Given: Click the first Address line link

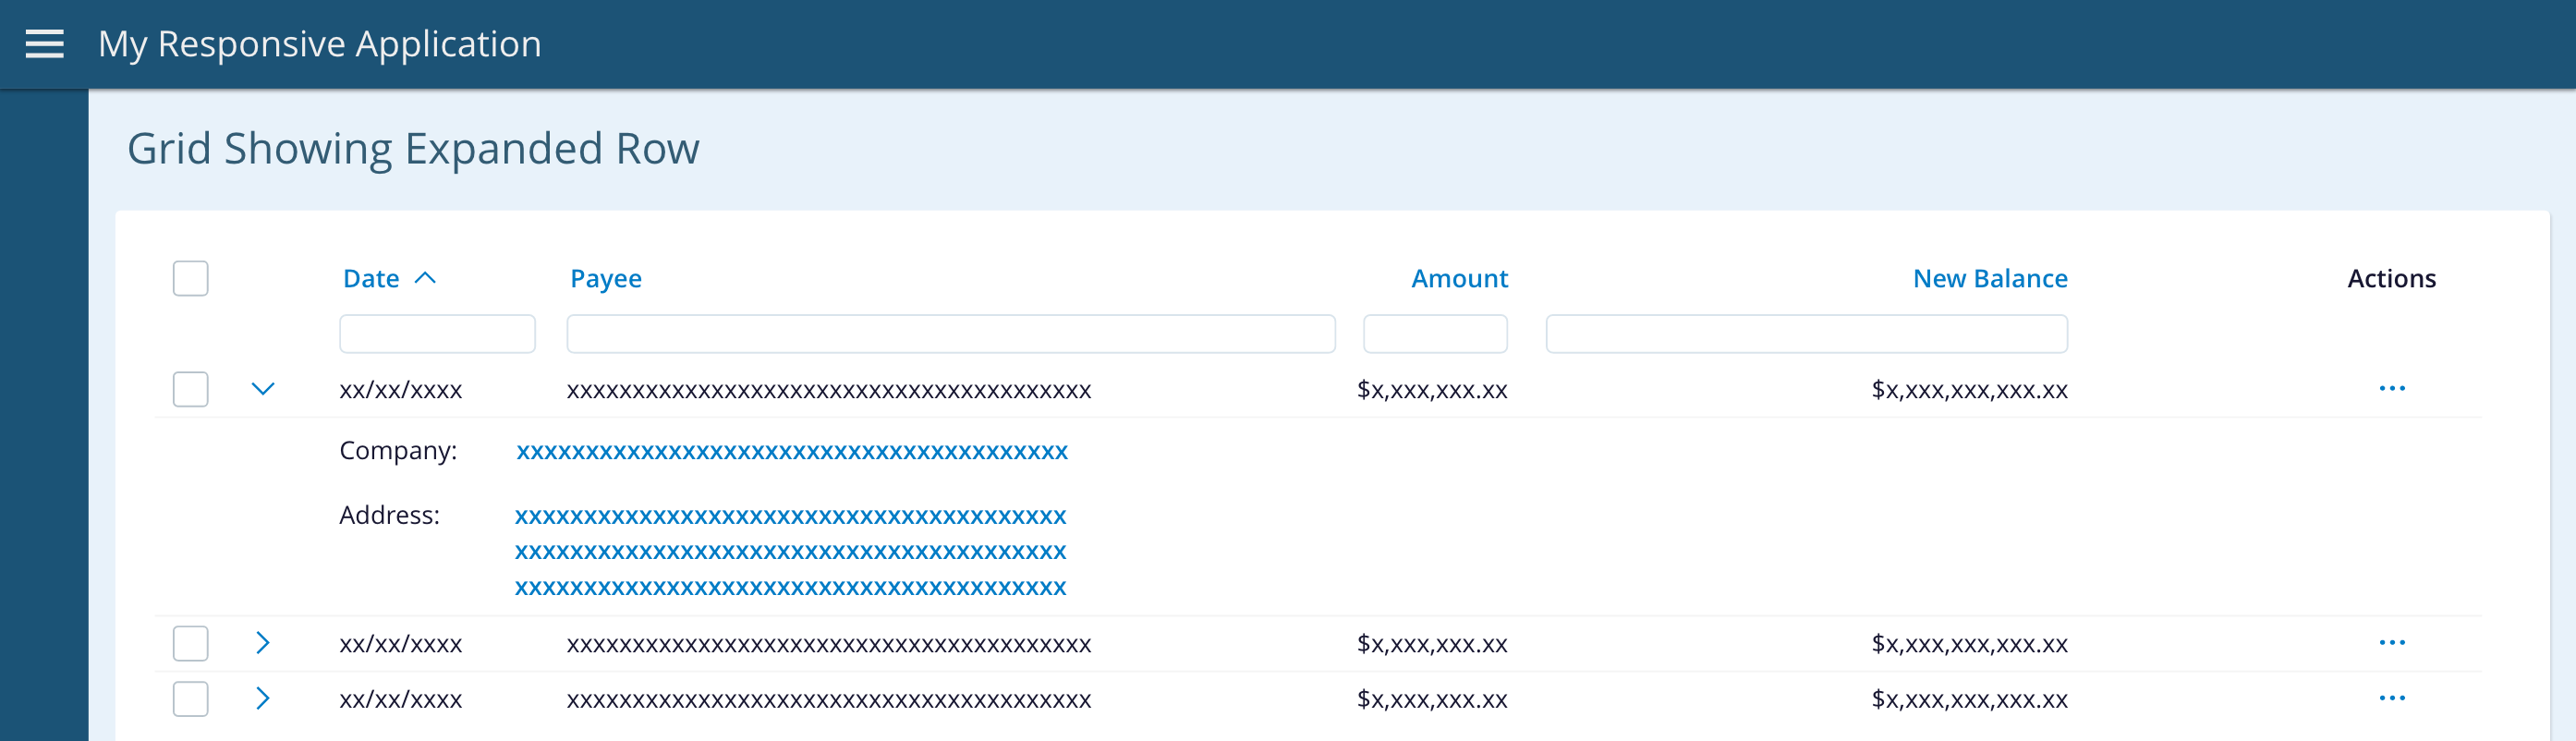Looking at the screenshot, I should point(790,517).
